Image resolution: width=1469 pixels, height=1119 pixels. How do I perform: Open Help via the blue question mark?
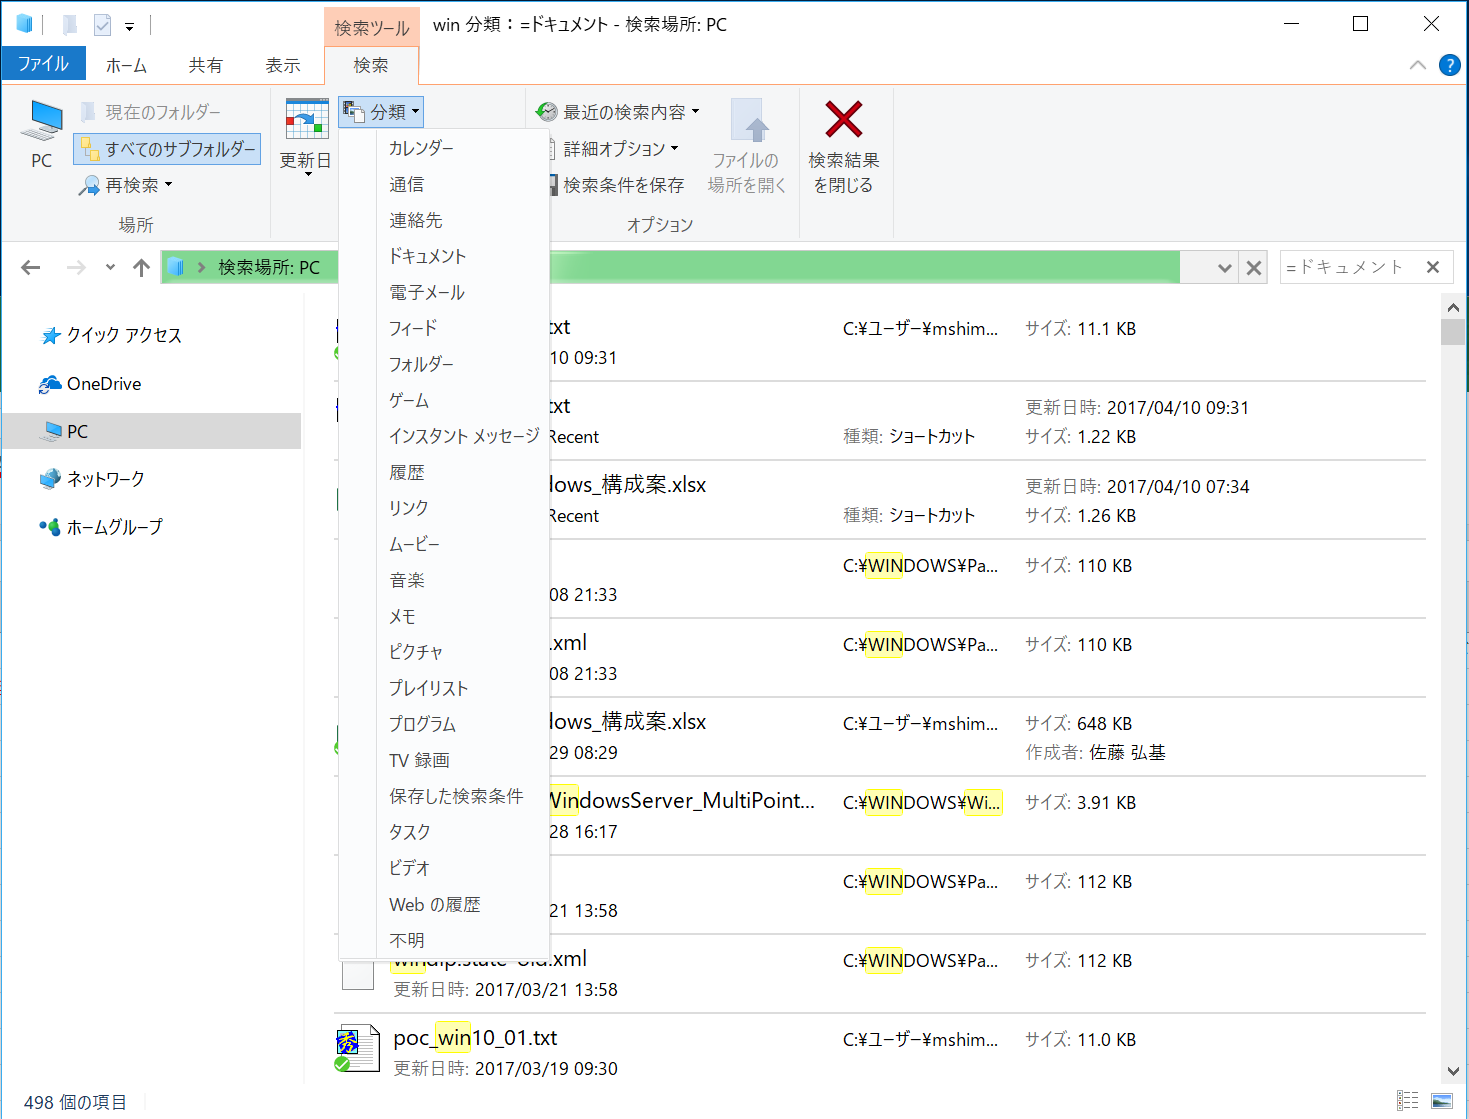[1449, 65]
